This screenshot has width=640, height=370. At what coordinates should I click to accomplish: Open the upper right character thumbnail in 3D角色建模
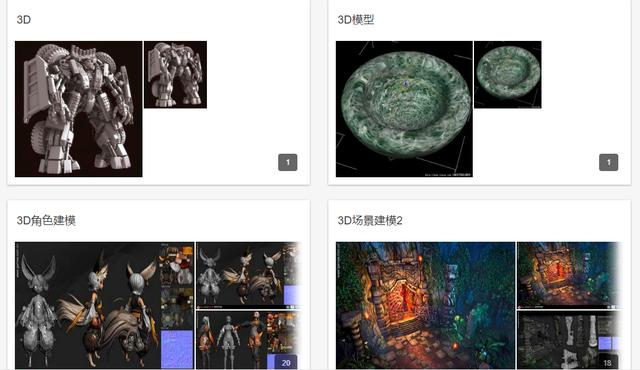[249, 275]
